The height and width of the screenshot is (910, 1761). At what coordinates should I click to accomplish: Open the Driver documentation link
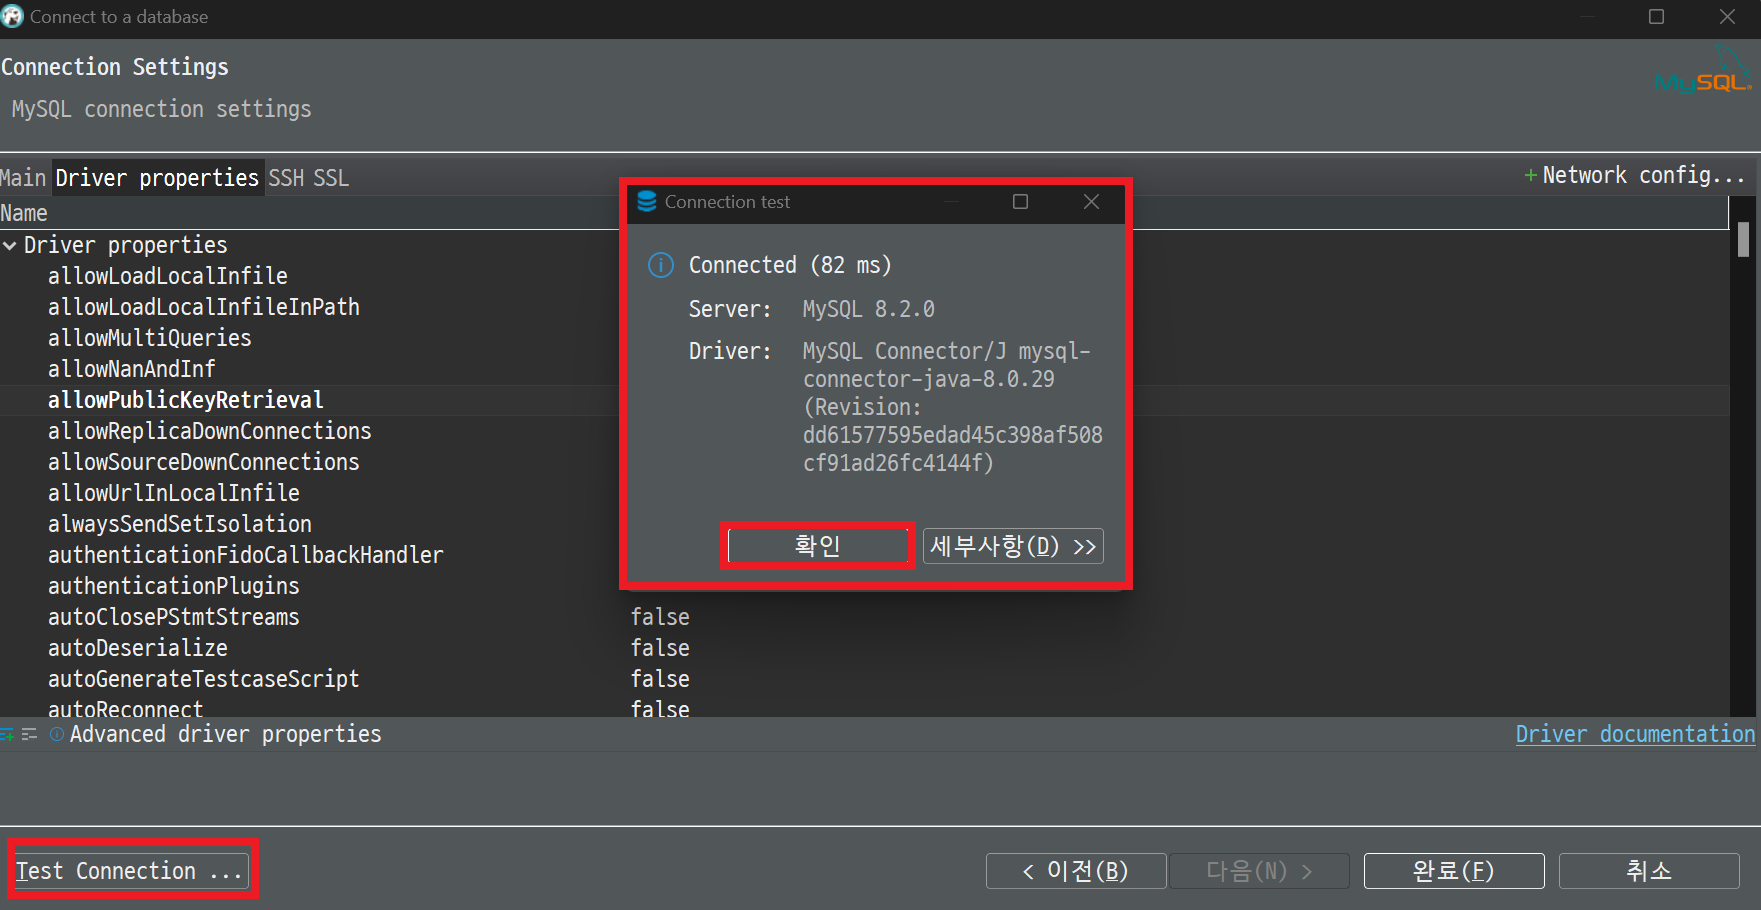tap(1635, 734)
